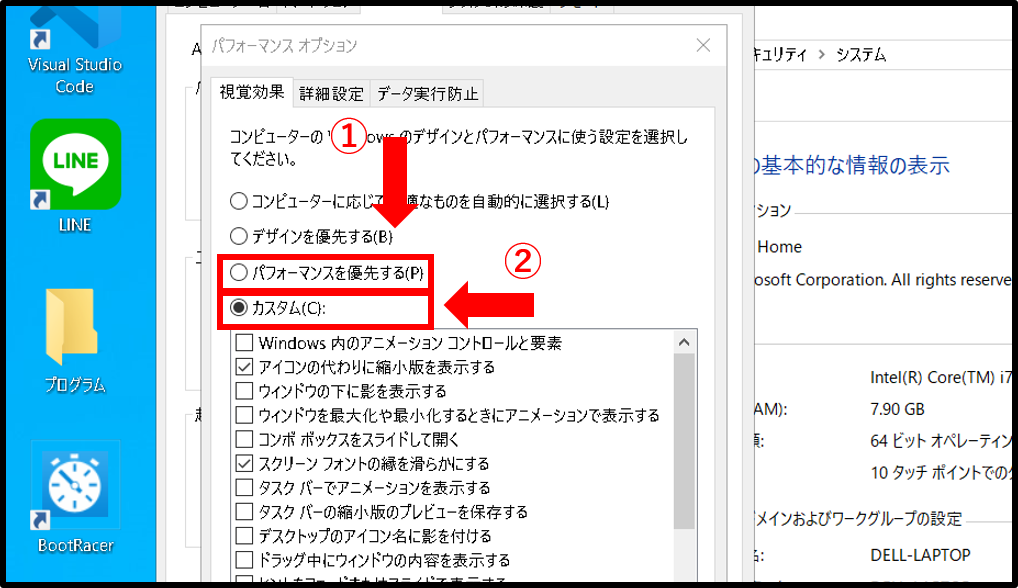The width and height of the screenshot is (1018, 588).
Task: Click the Home edition text in System window
Action: click(779, 247)
